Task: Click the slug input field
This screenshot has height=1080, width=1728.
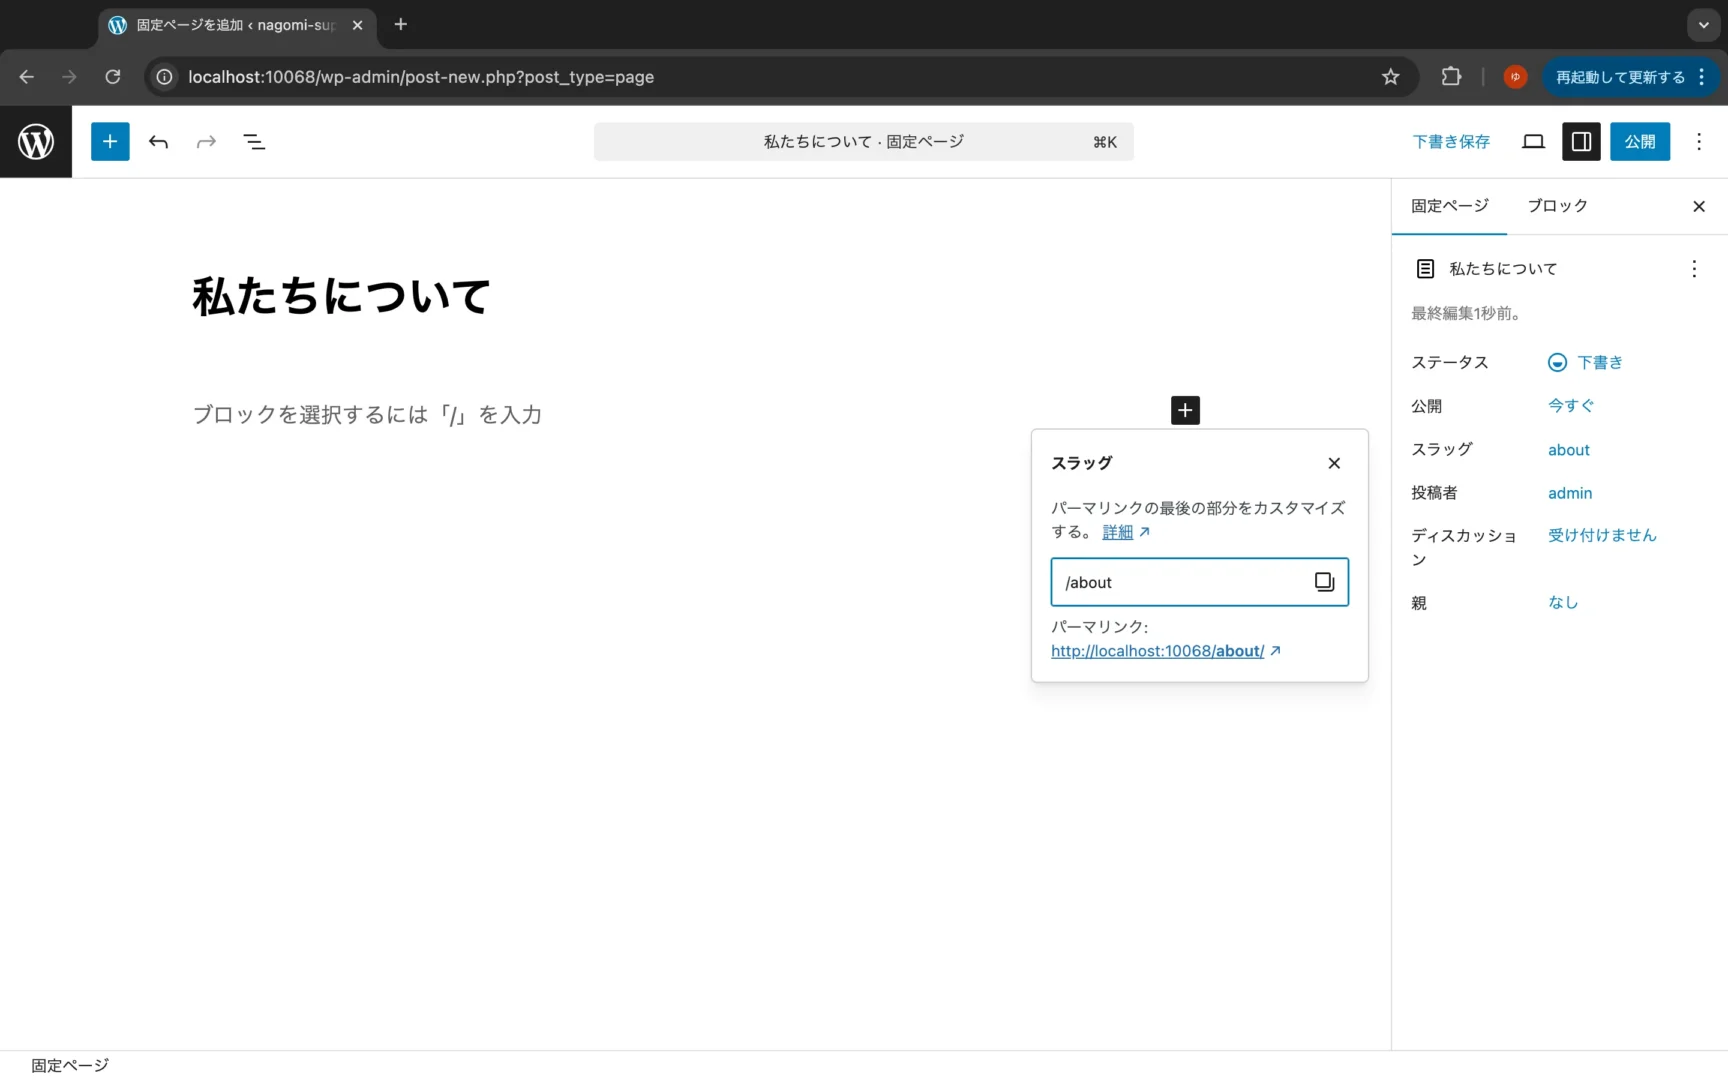Action: point(1180,582)
